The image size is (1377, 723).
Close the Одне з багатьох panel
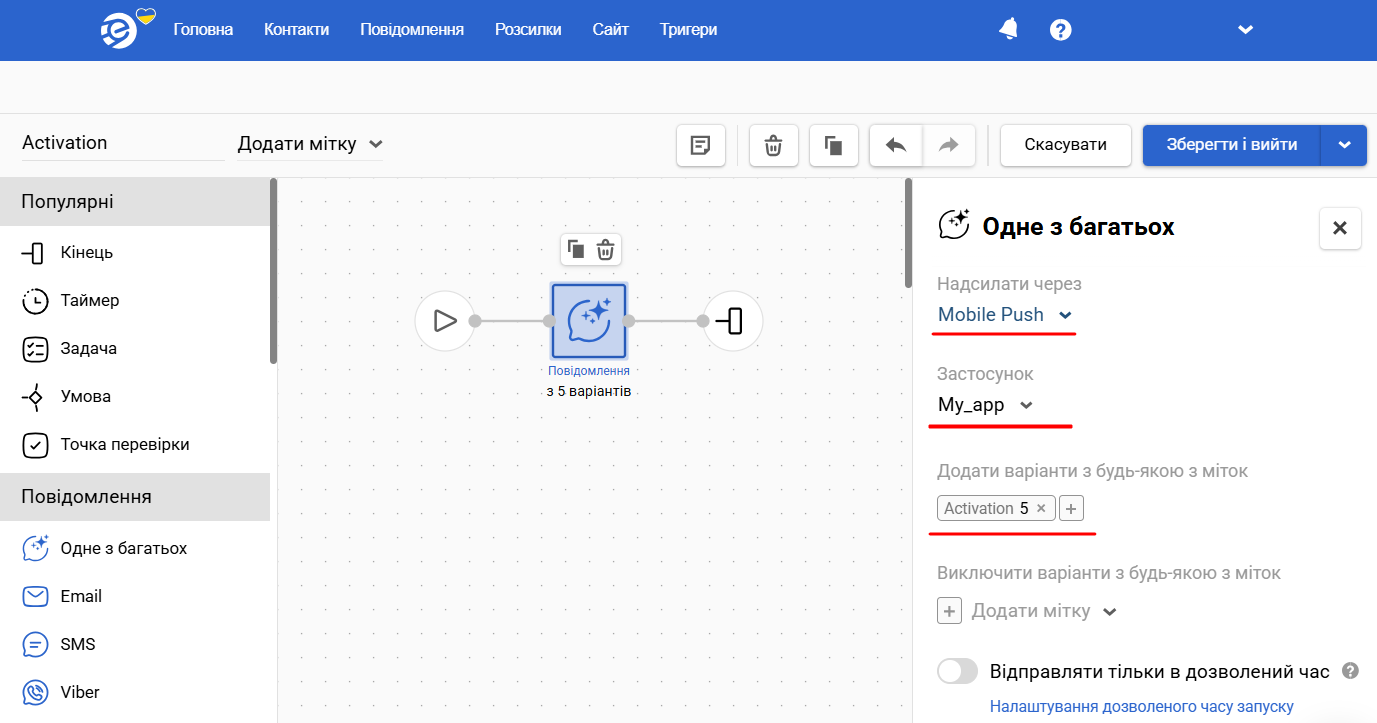click(x=1340, y=228)
